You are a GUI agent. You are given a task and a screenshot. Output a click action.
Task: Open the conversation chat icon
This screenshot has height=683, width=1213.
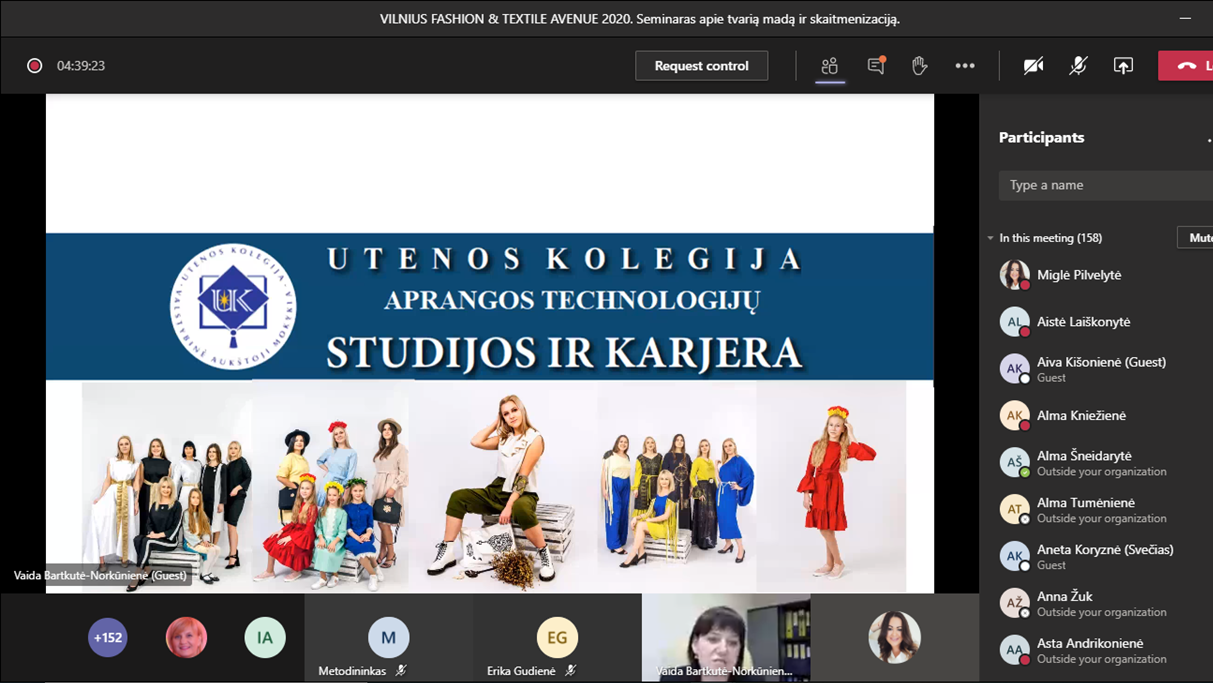pos(876,66)
